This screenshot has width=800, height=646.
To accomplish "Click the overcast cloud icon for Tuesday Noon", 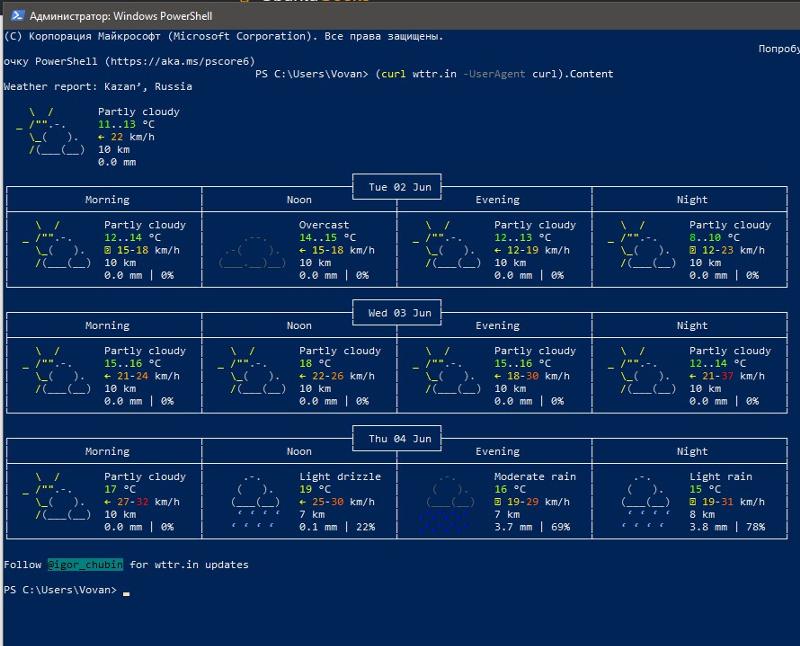I will [252, 251].
